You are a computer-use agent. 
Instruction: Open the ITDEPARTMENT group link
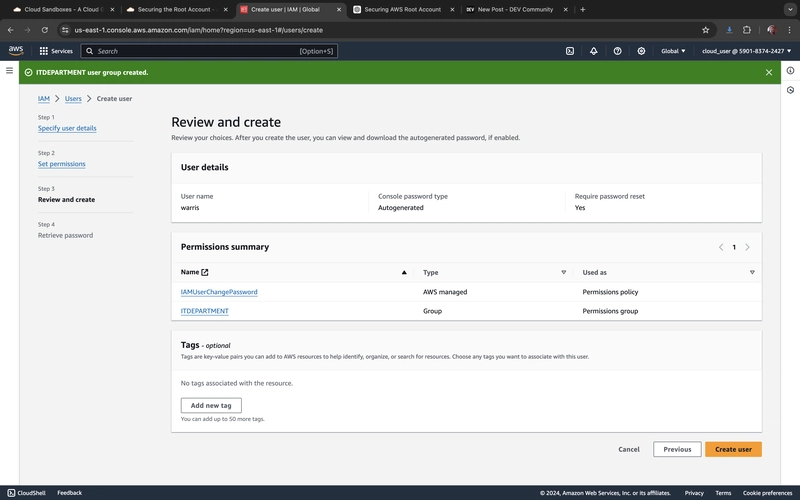click(205, 311)
